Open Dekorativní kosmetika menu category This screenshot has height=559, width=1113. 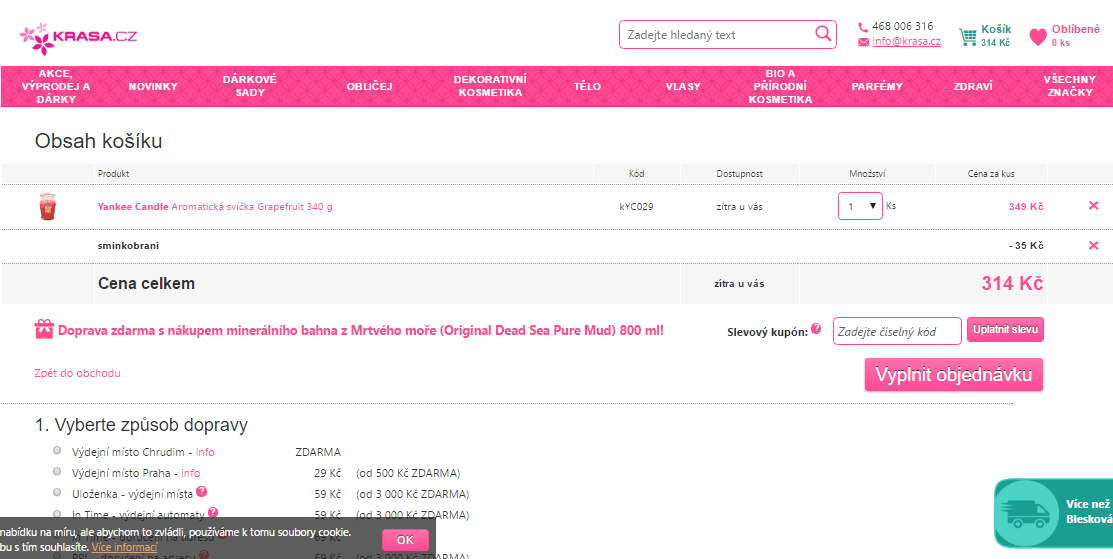490,86
